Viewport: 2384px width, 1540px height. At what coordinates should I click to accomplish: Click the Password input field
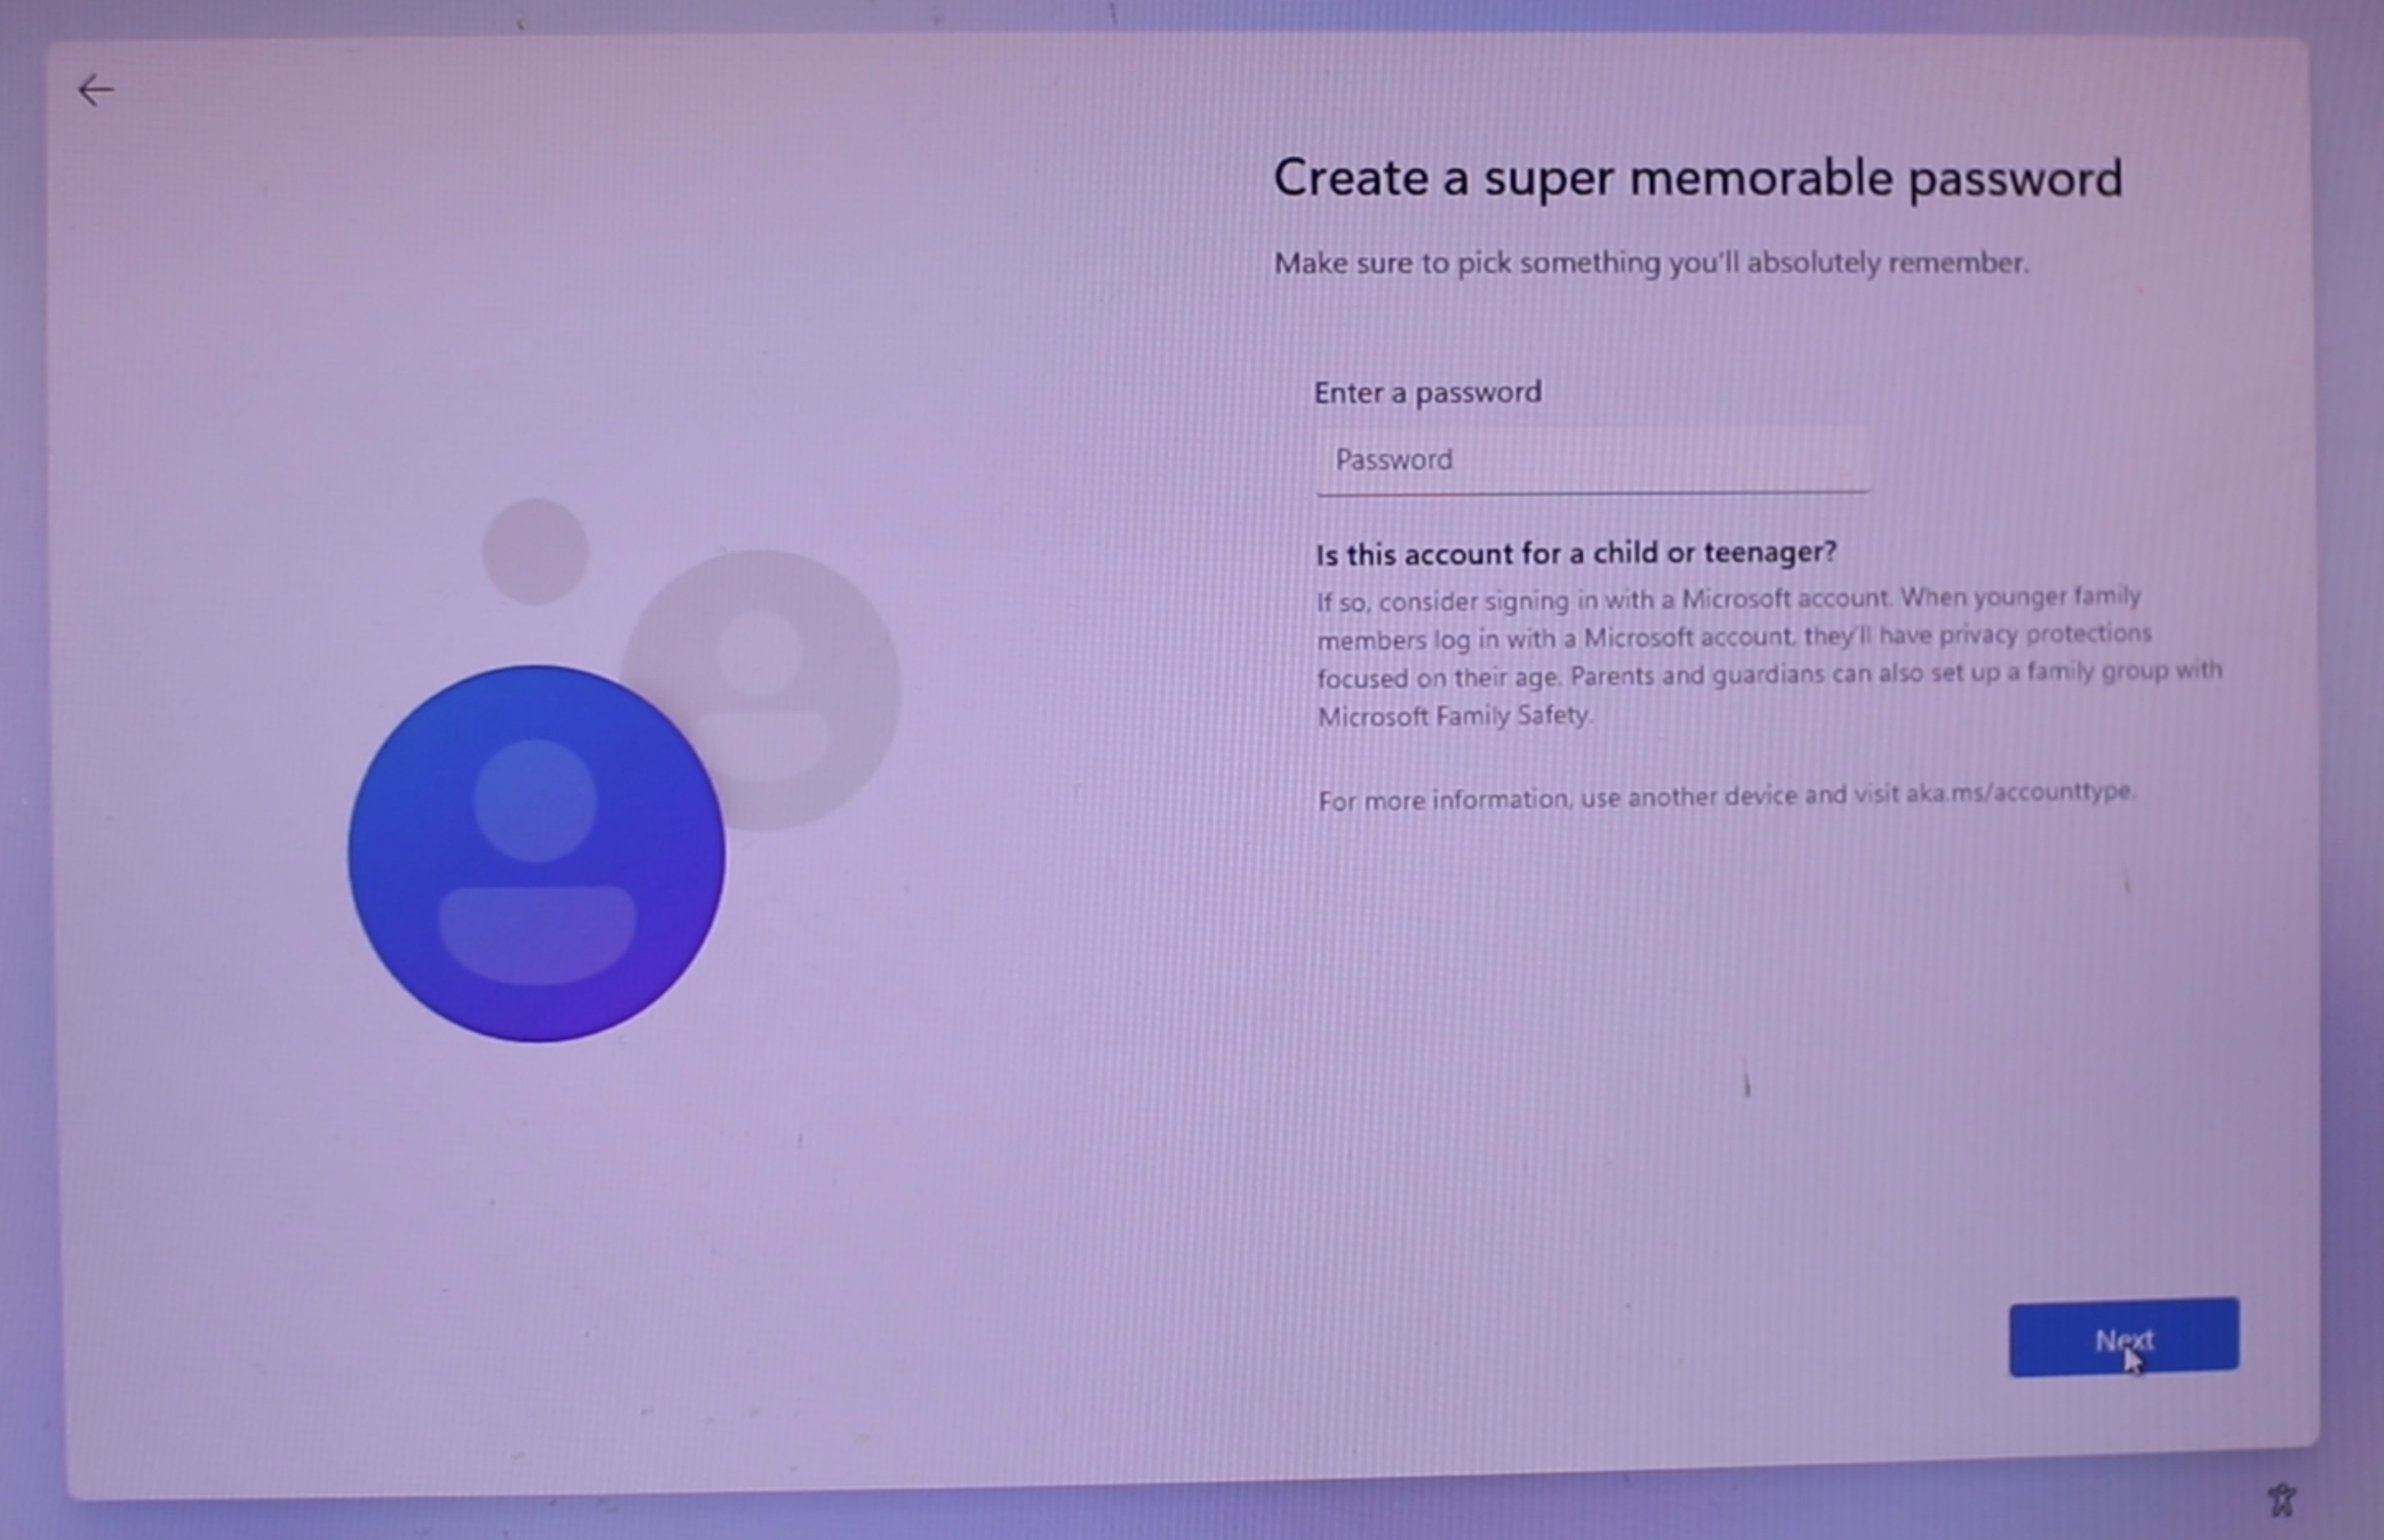1592,460
